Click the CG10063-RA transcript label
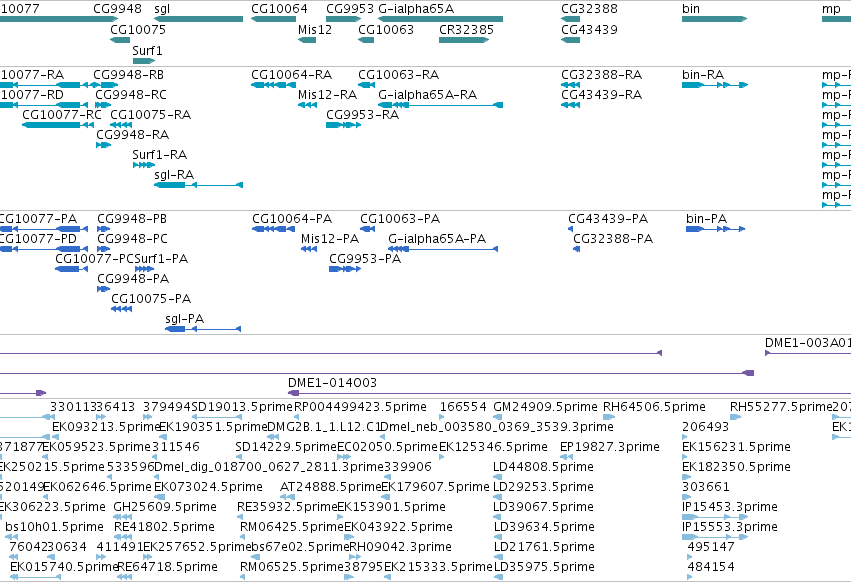Viewport: 851px width, 582px height. click(x=398, y=74)
